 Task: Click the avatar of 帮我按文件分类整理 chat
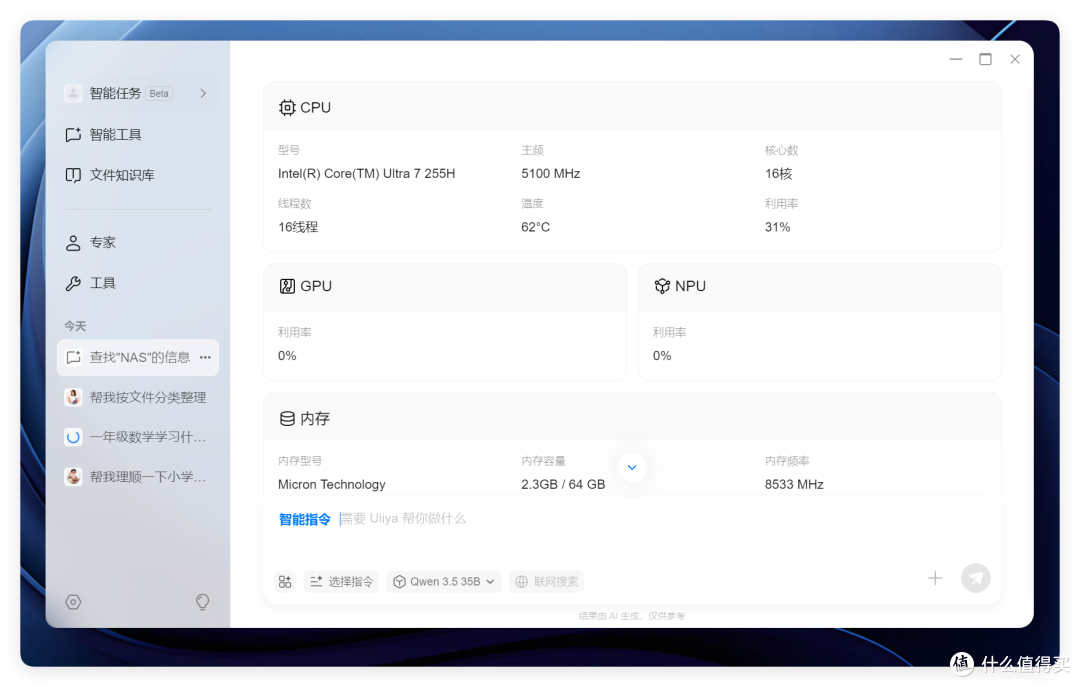[x=73, y=398]
